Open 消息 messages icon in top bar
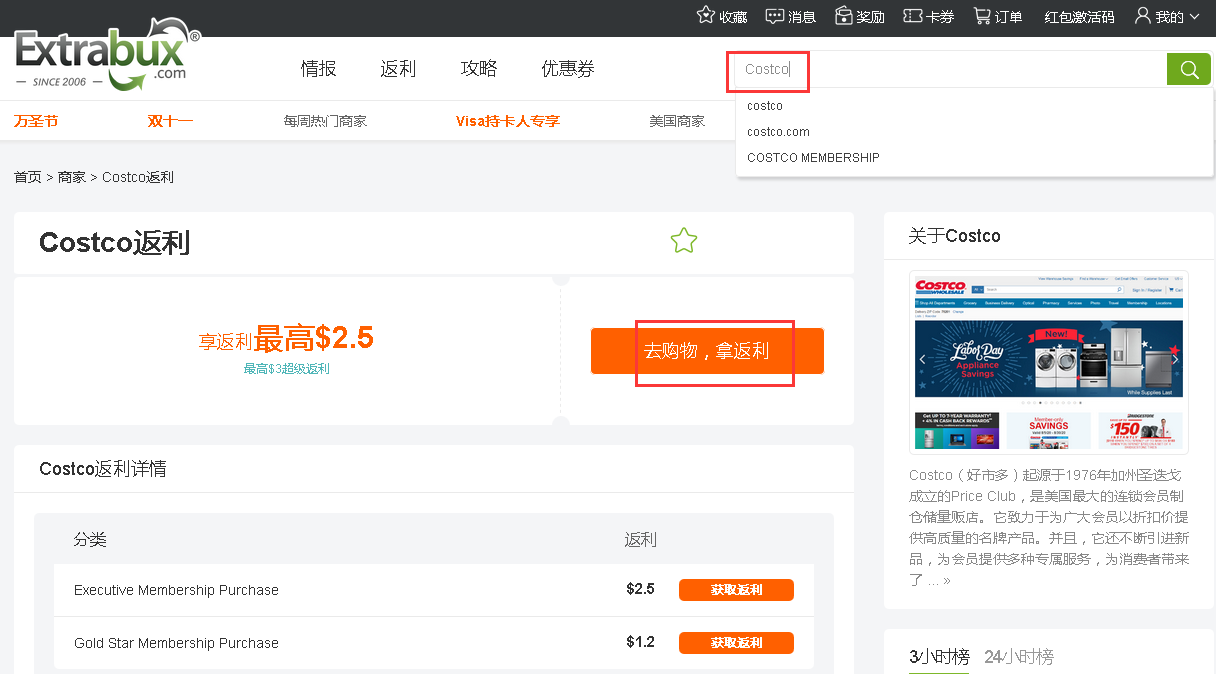1216x674 pixels. [775, 16]
